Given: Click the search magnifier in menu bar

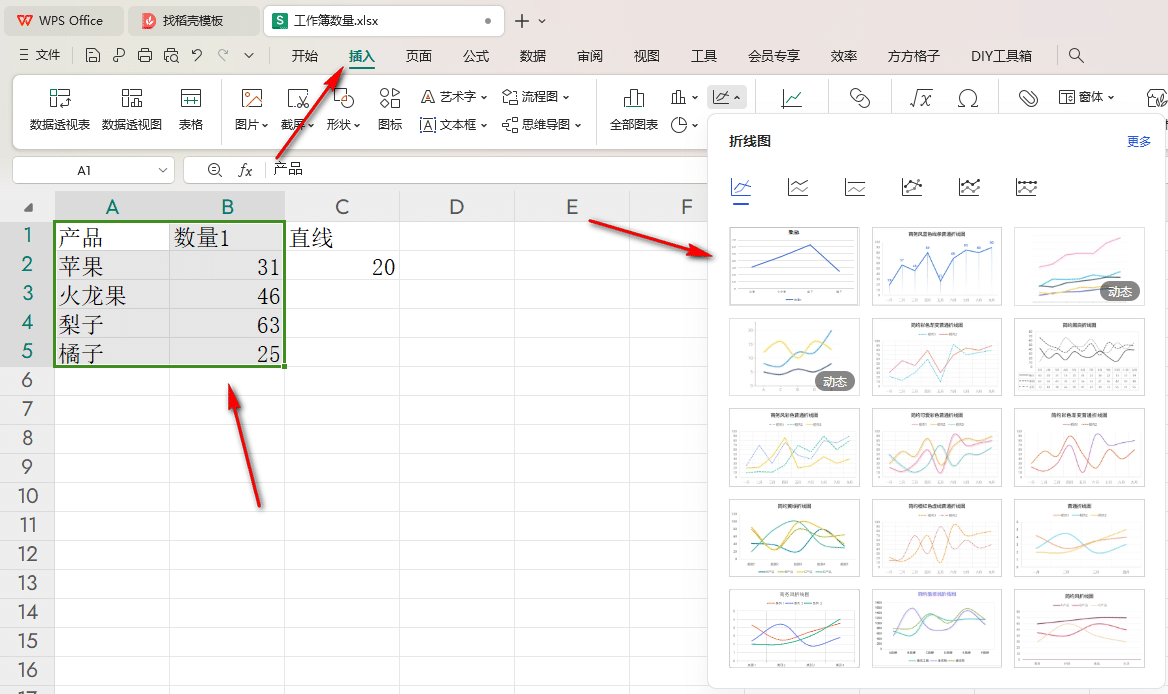Looking at the screenshot, I should pos(1076,55).
